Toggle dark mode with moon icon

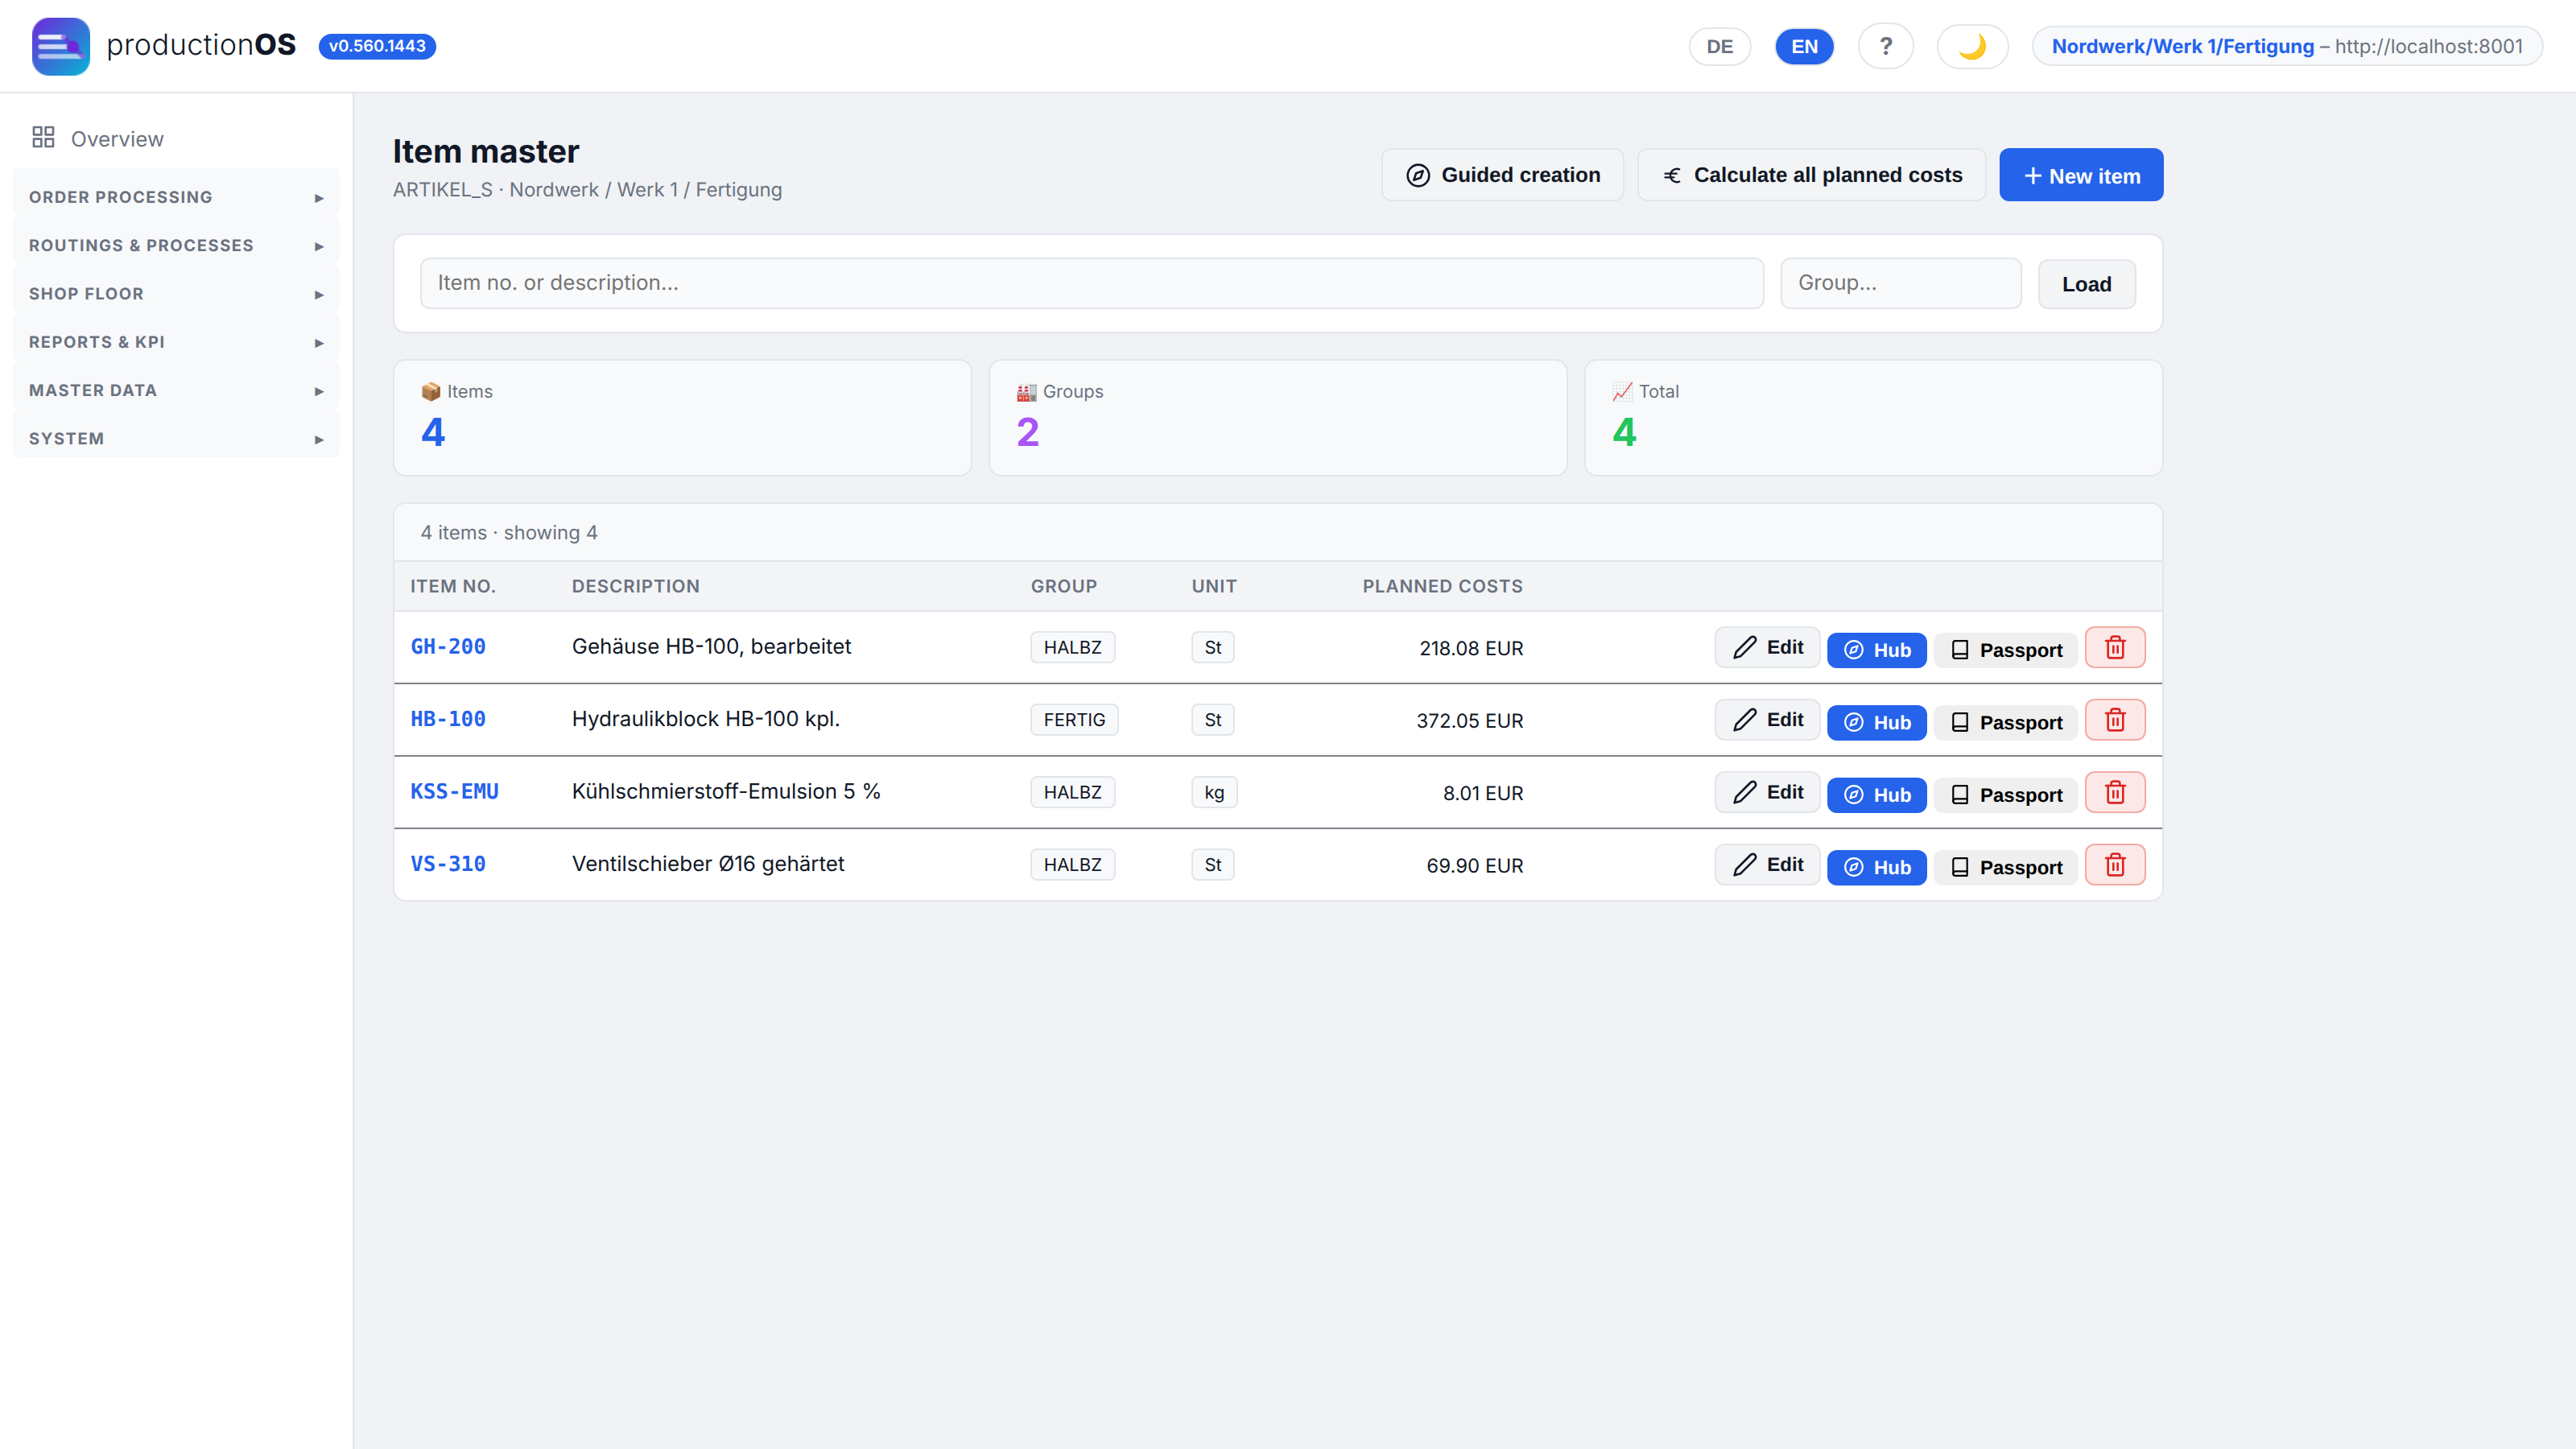pos(1972,46)
